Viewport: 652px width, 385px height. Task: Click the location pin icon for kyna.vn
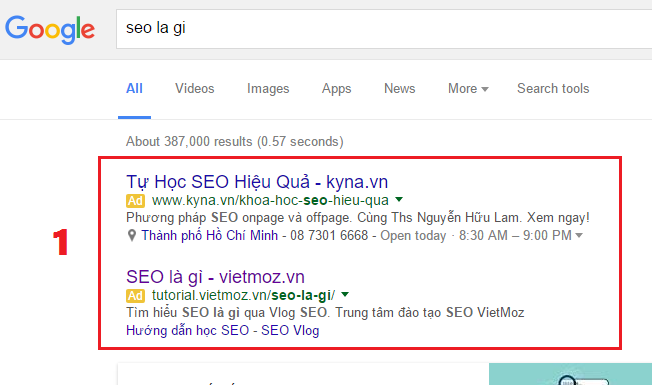132,236
